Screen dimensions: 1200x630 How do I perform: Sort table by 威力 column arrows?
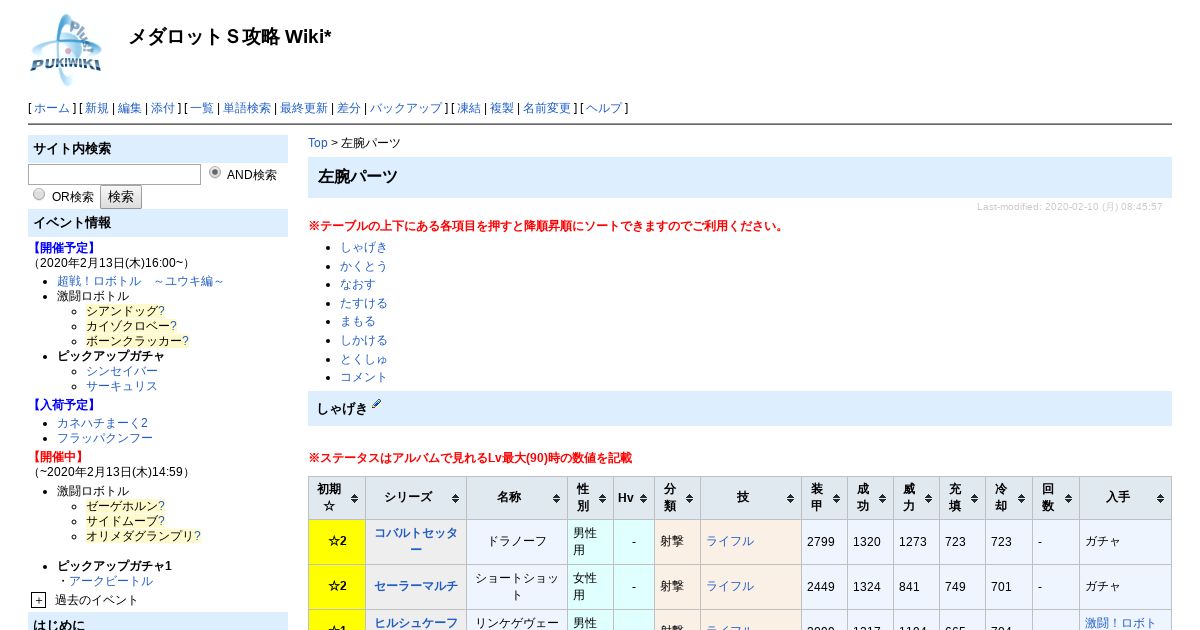(929, 498)
